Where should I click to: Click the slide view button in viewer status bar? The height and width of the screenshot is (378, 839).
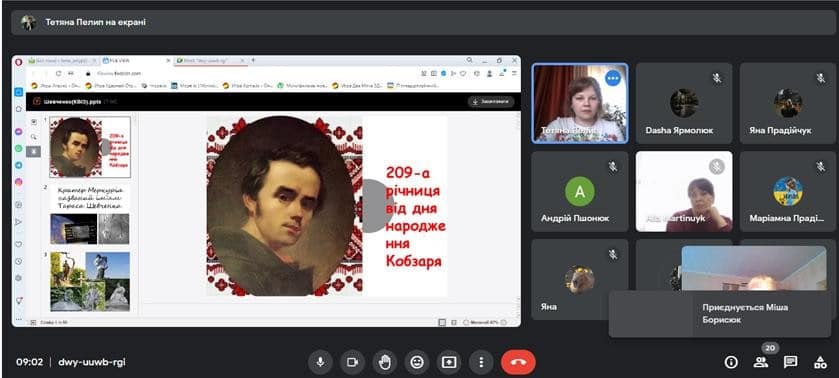[x=442, y=322]
